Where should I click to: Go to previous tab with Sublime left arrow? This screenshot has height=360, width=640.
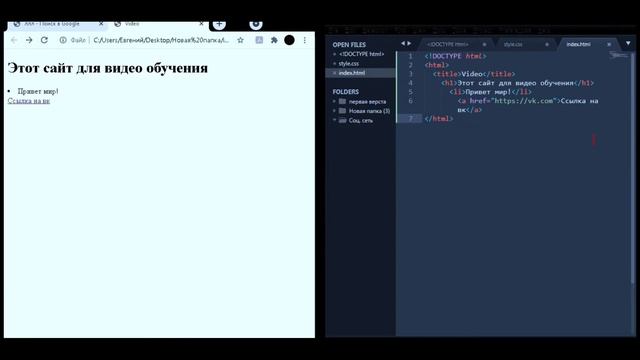tap(403, 43)
